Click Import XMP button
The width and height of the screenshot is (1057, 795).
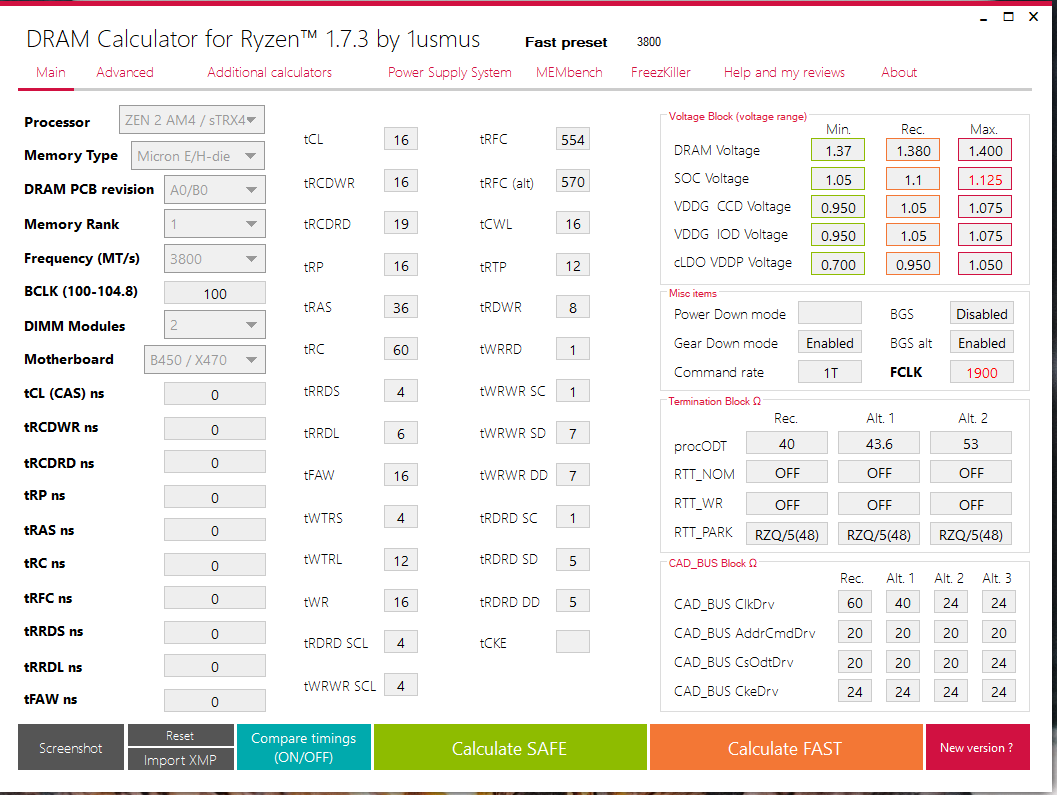(x=181, y=759)
